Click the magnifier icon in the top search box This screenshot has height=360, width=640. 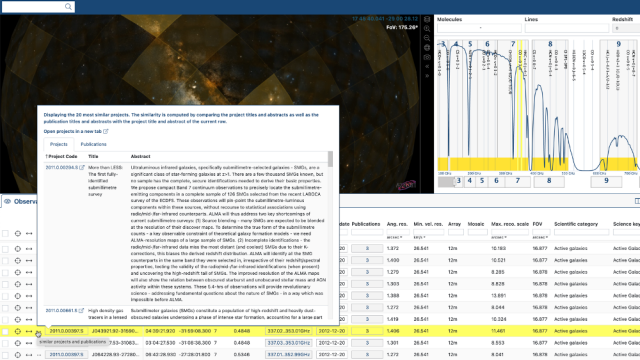point(68,7)
